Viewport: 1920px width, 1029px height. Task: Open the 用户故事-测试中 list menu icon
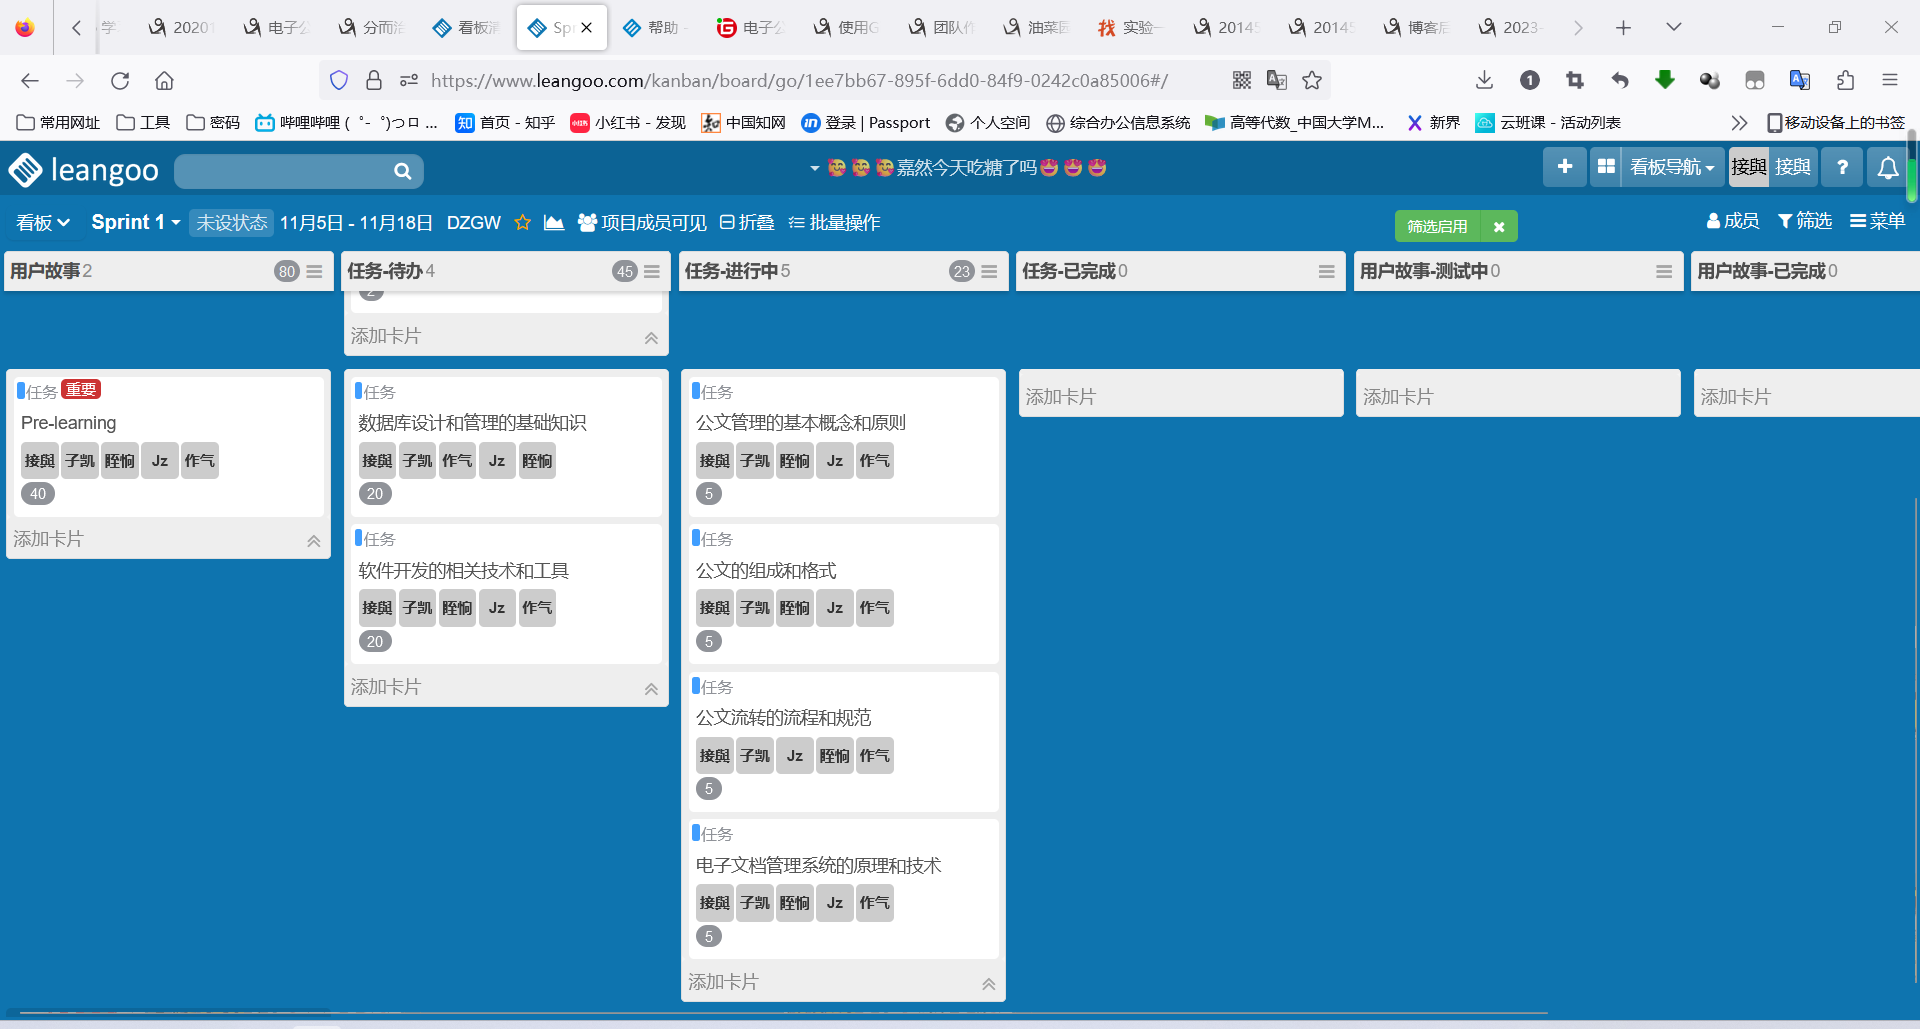tap(1664, 271)
